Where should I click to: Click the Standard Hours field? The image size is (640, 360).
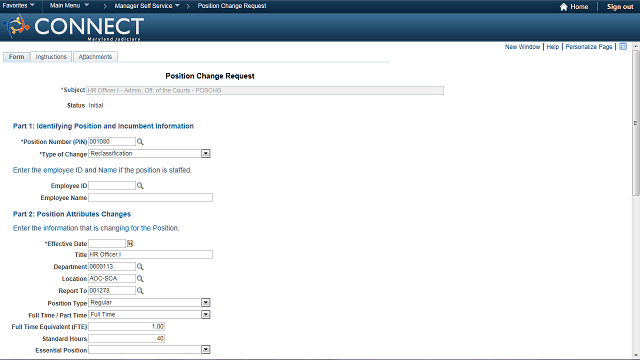click(127, 338)
